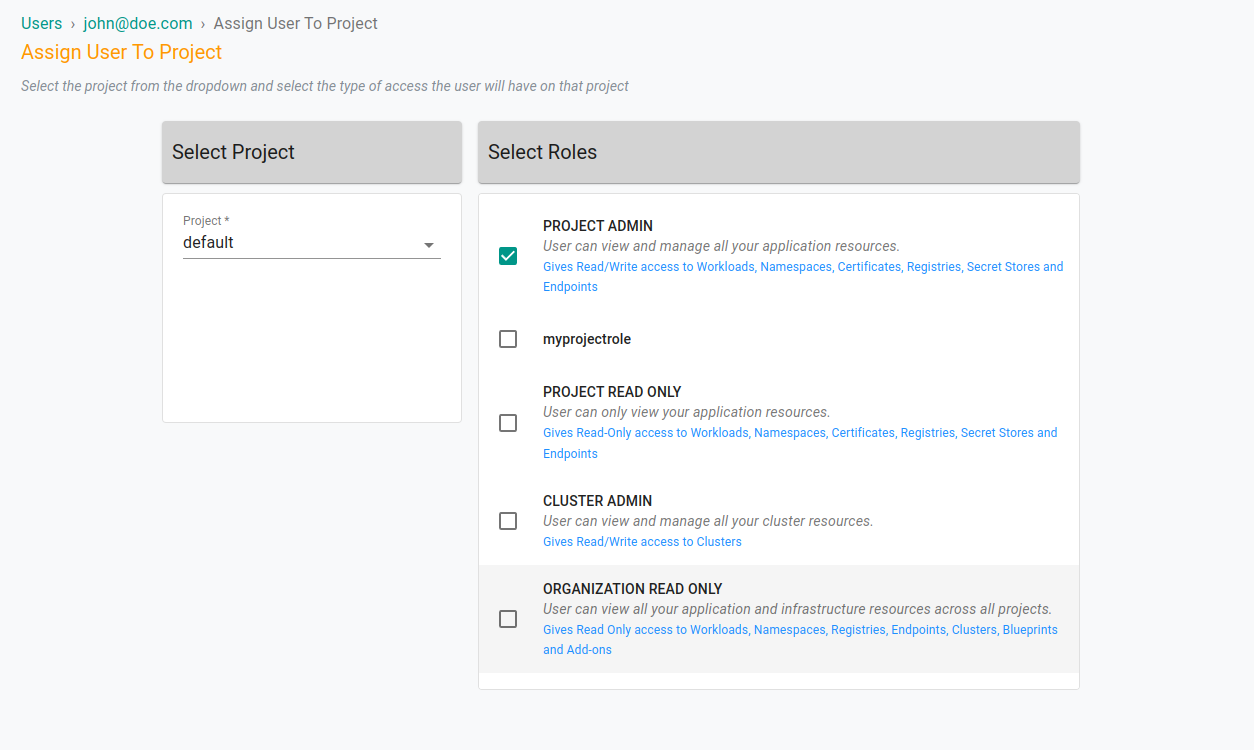Click the CLUSTER ADMIN role title
This screenshot has width=1254, height=750.
tap(598, 501)
